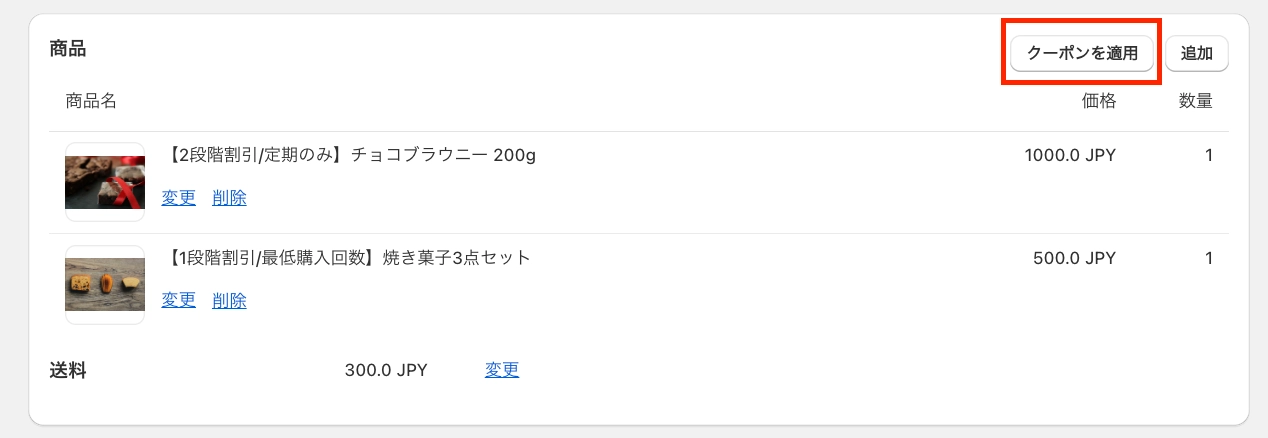Open the chocolate brownie product thumbnail

coord(105,182)
